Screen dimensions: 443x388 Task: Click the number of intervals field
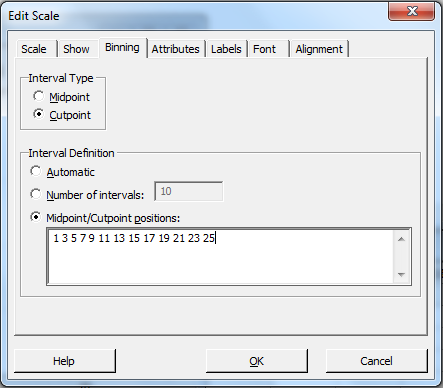(x=189, y=191)
